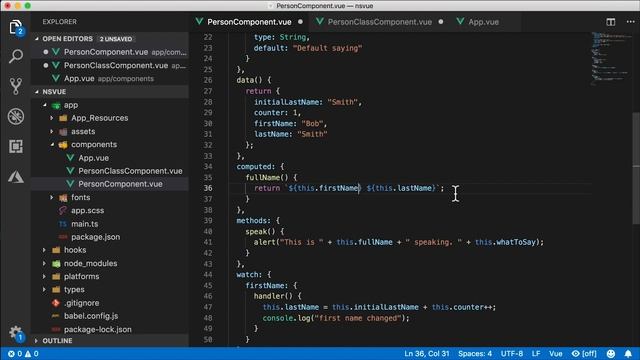640x360 pixels.
Task: Open .gitignore file
Action: (81, 303)
